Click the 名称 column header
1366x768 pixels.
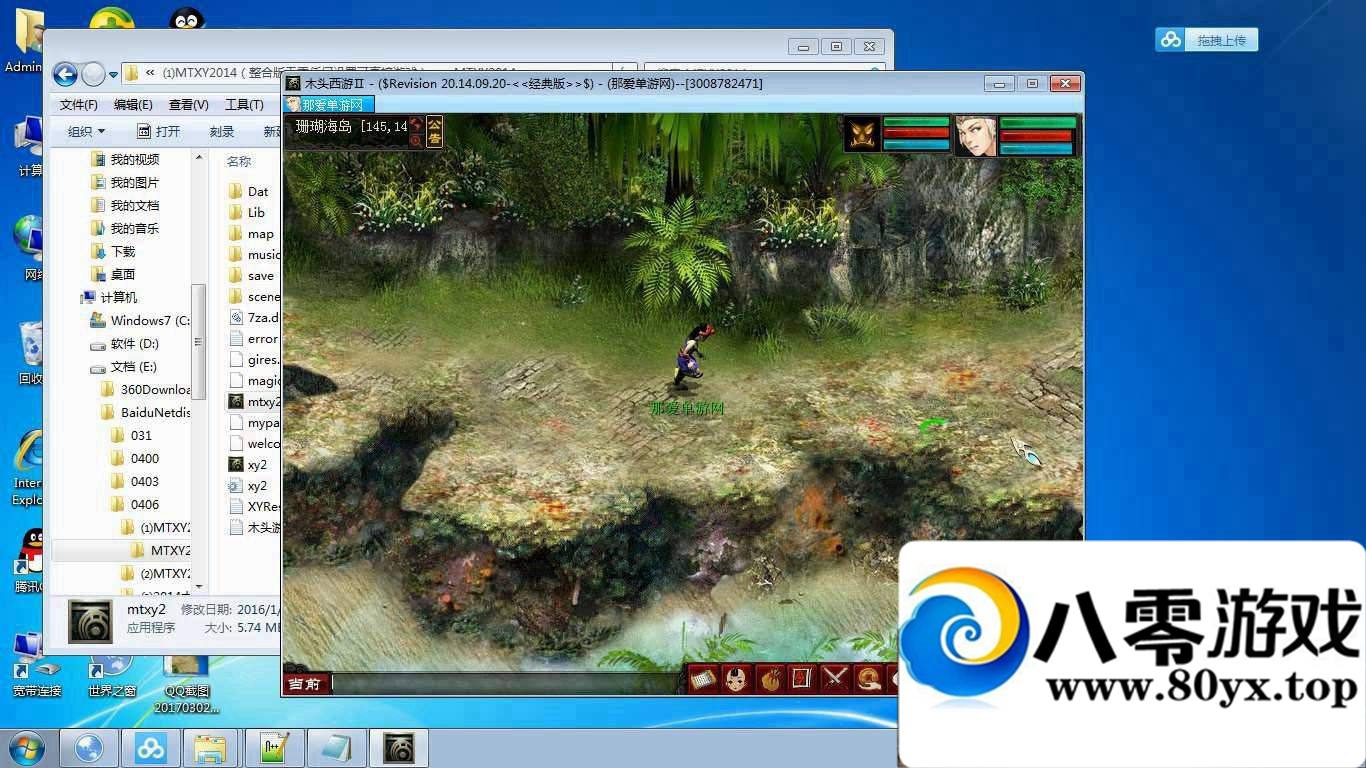point(239,161)
